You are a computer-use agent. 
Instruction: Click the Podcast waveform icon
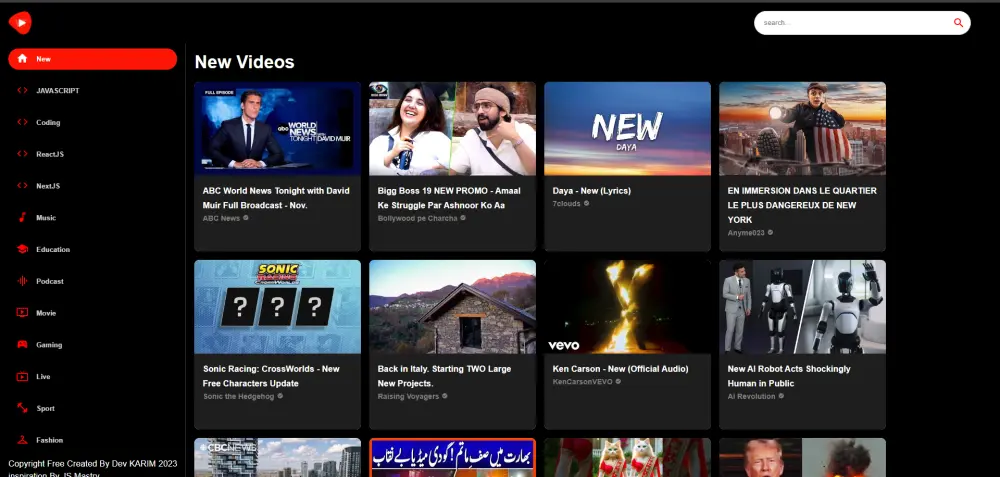coord(22,281)
